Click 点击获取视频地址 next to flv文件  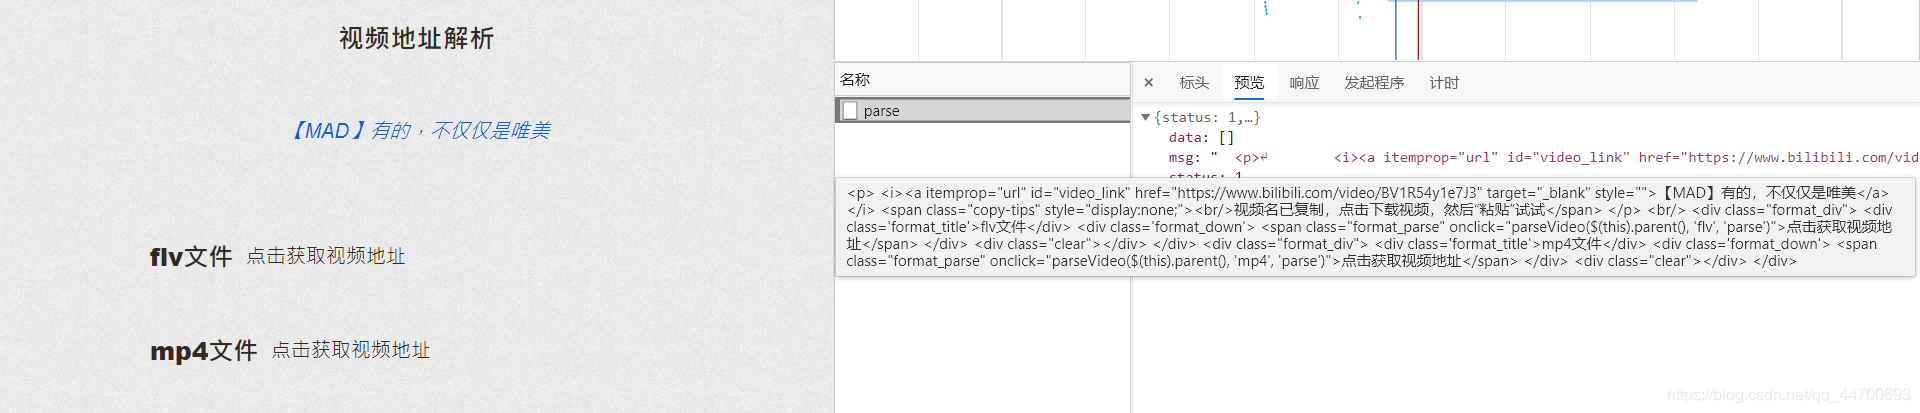coord(326,256)
